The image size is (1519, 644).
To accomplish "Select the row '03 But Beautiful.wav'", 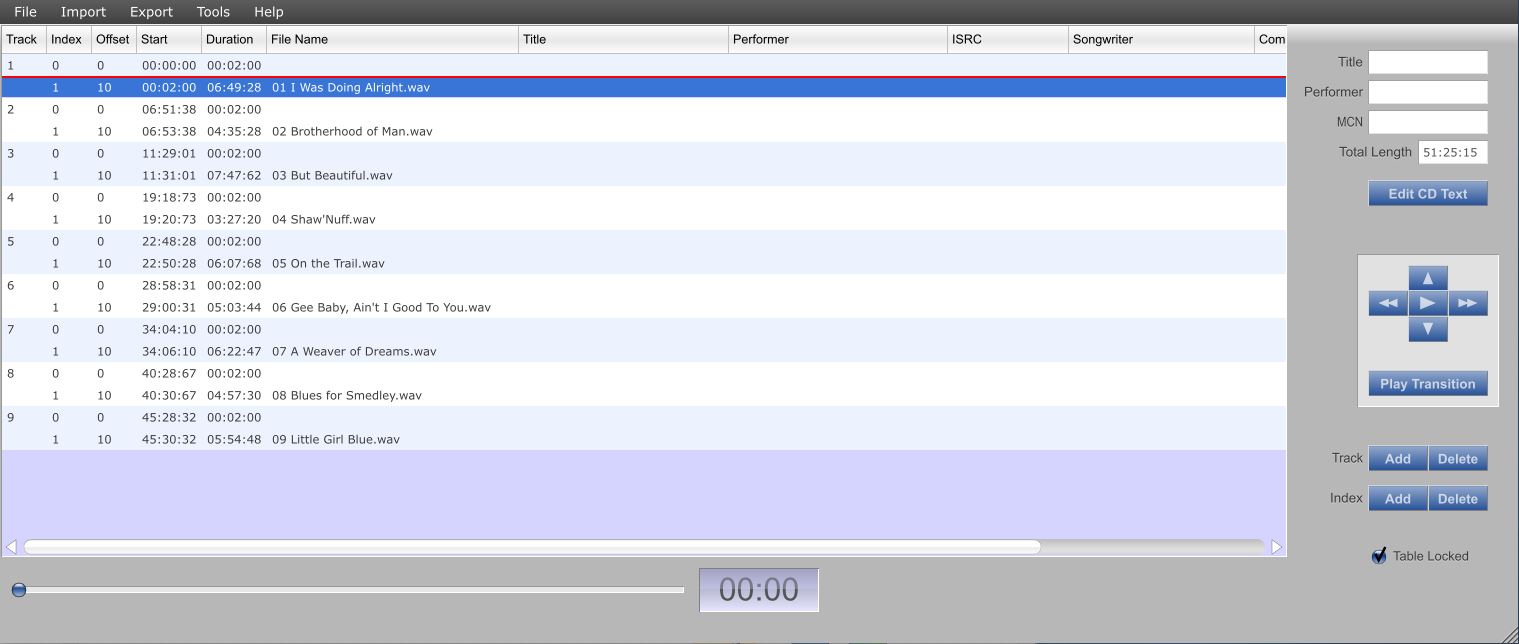I will click(x=644, y=175).
